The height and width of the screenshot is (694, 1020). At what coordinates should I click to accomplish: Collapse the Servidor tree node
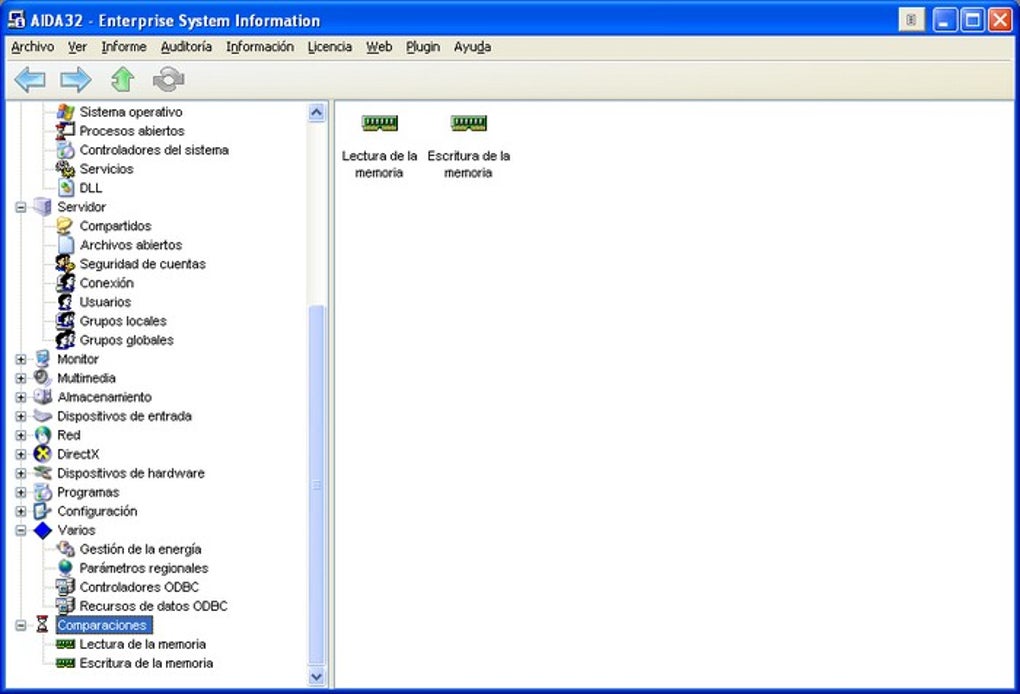tap(21, 207)
